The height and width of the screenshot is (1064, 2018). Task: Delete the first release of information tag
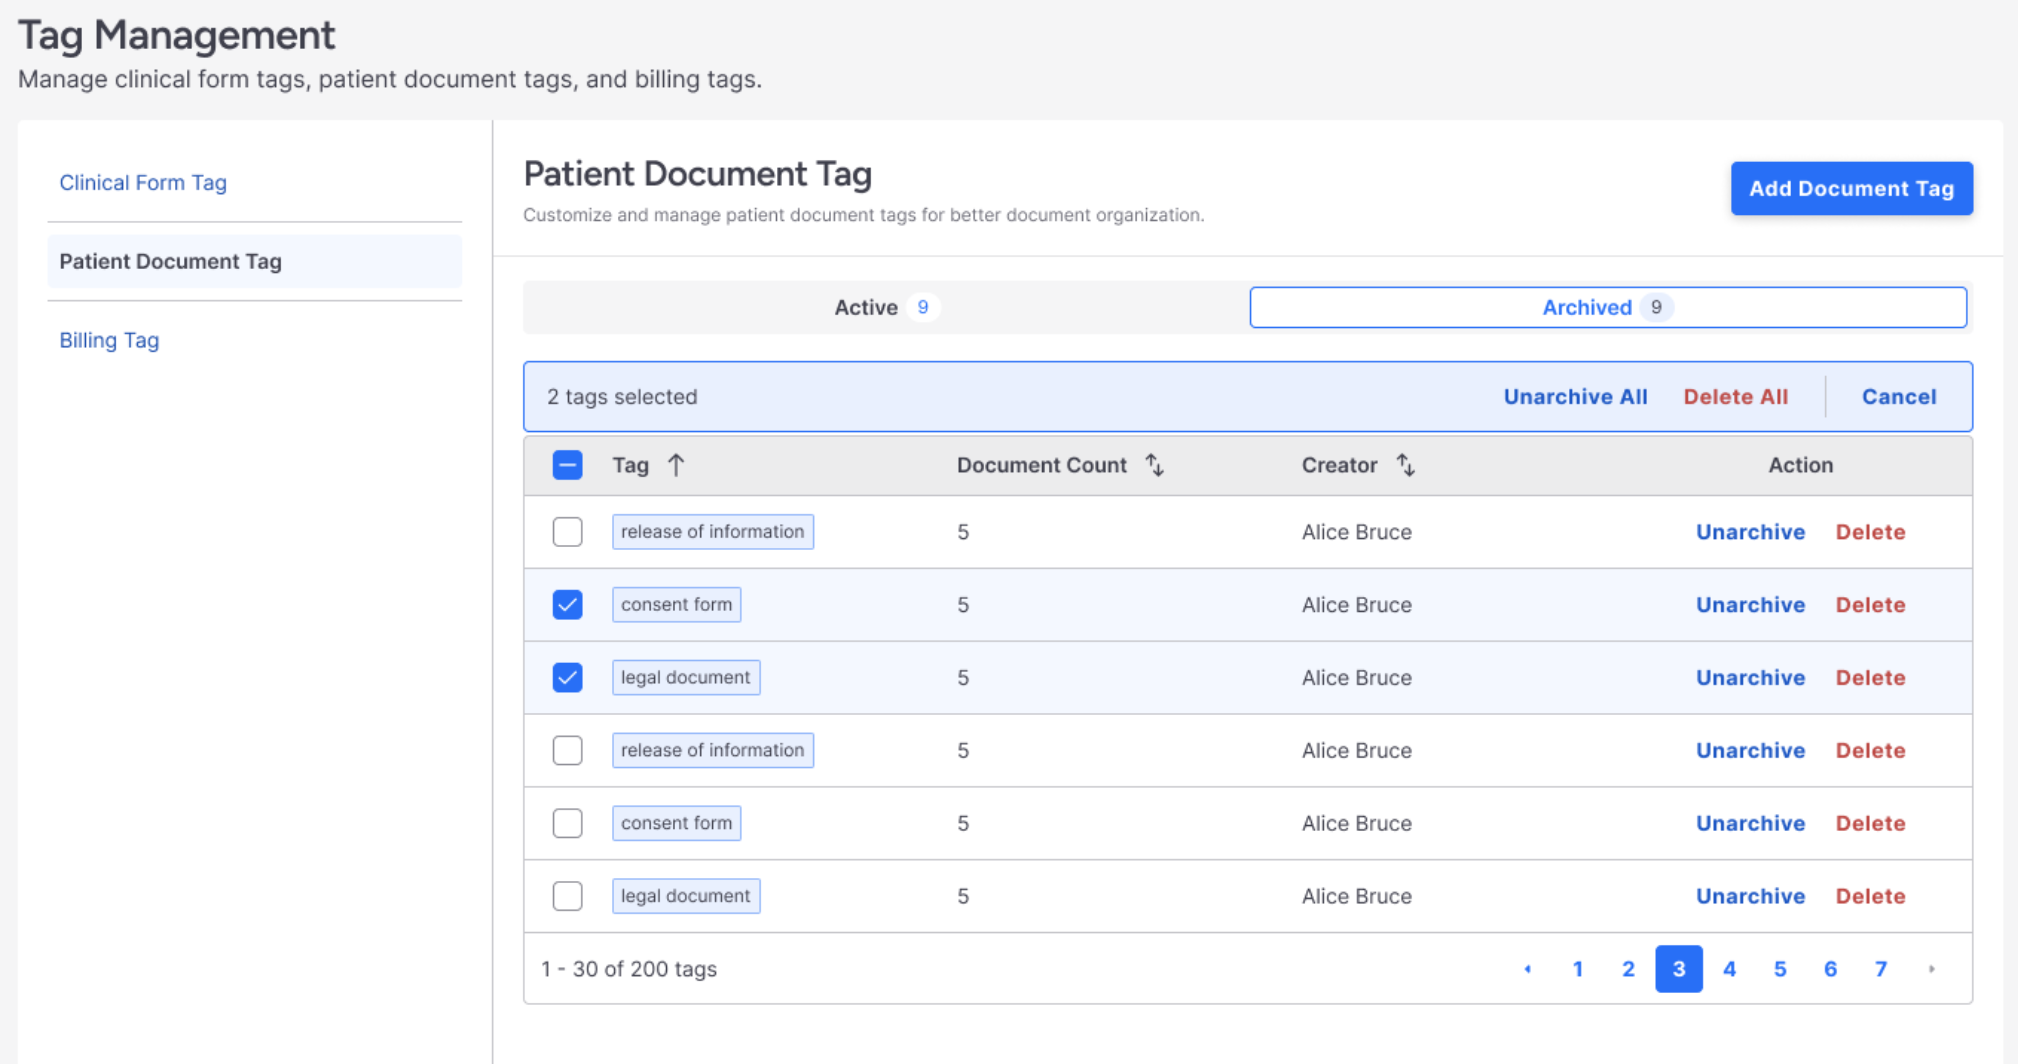point(1870,532)
